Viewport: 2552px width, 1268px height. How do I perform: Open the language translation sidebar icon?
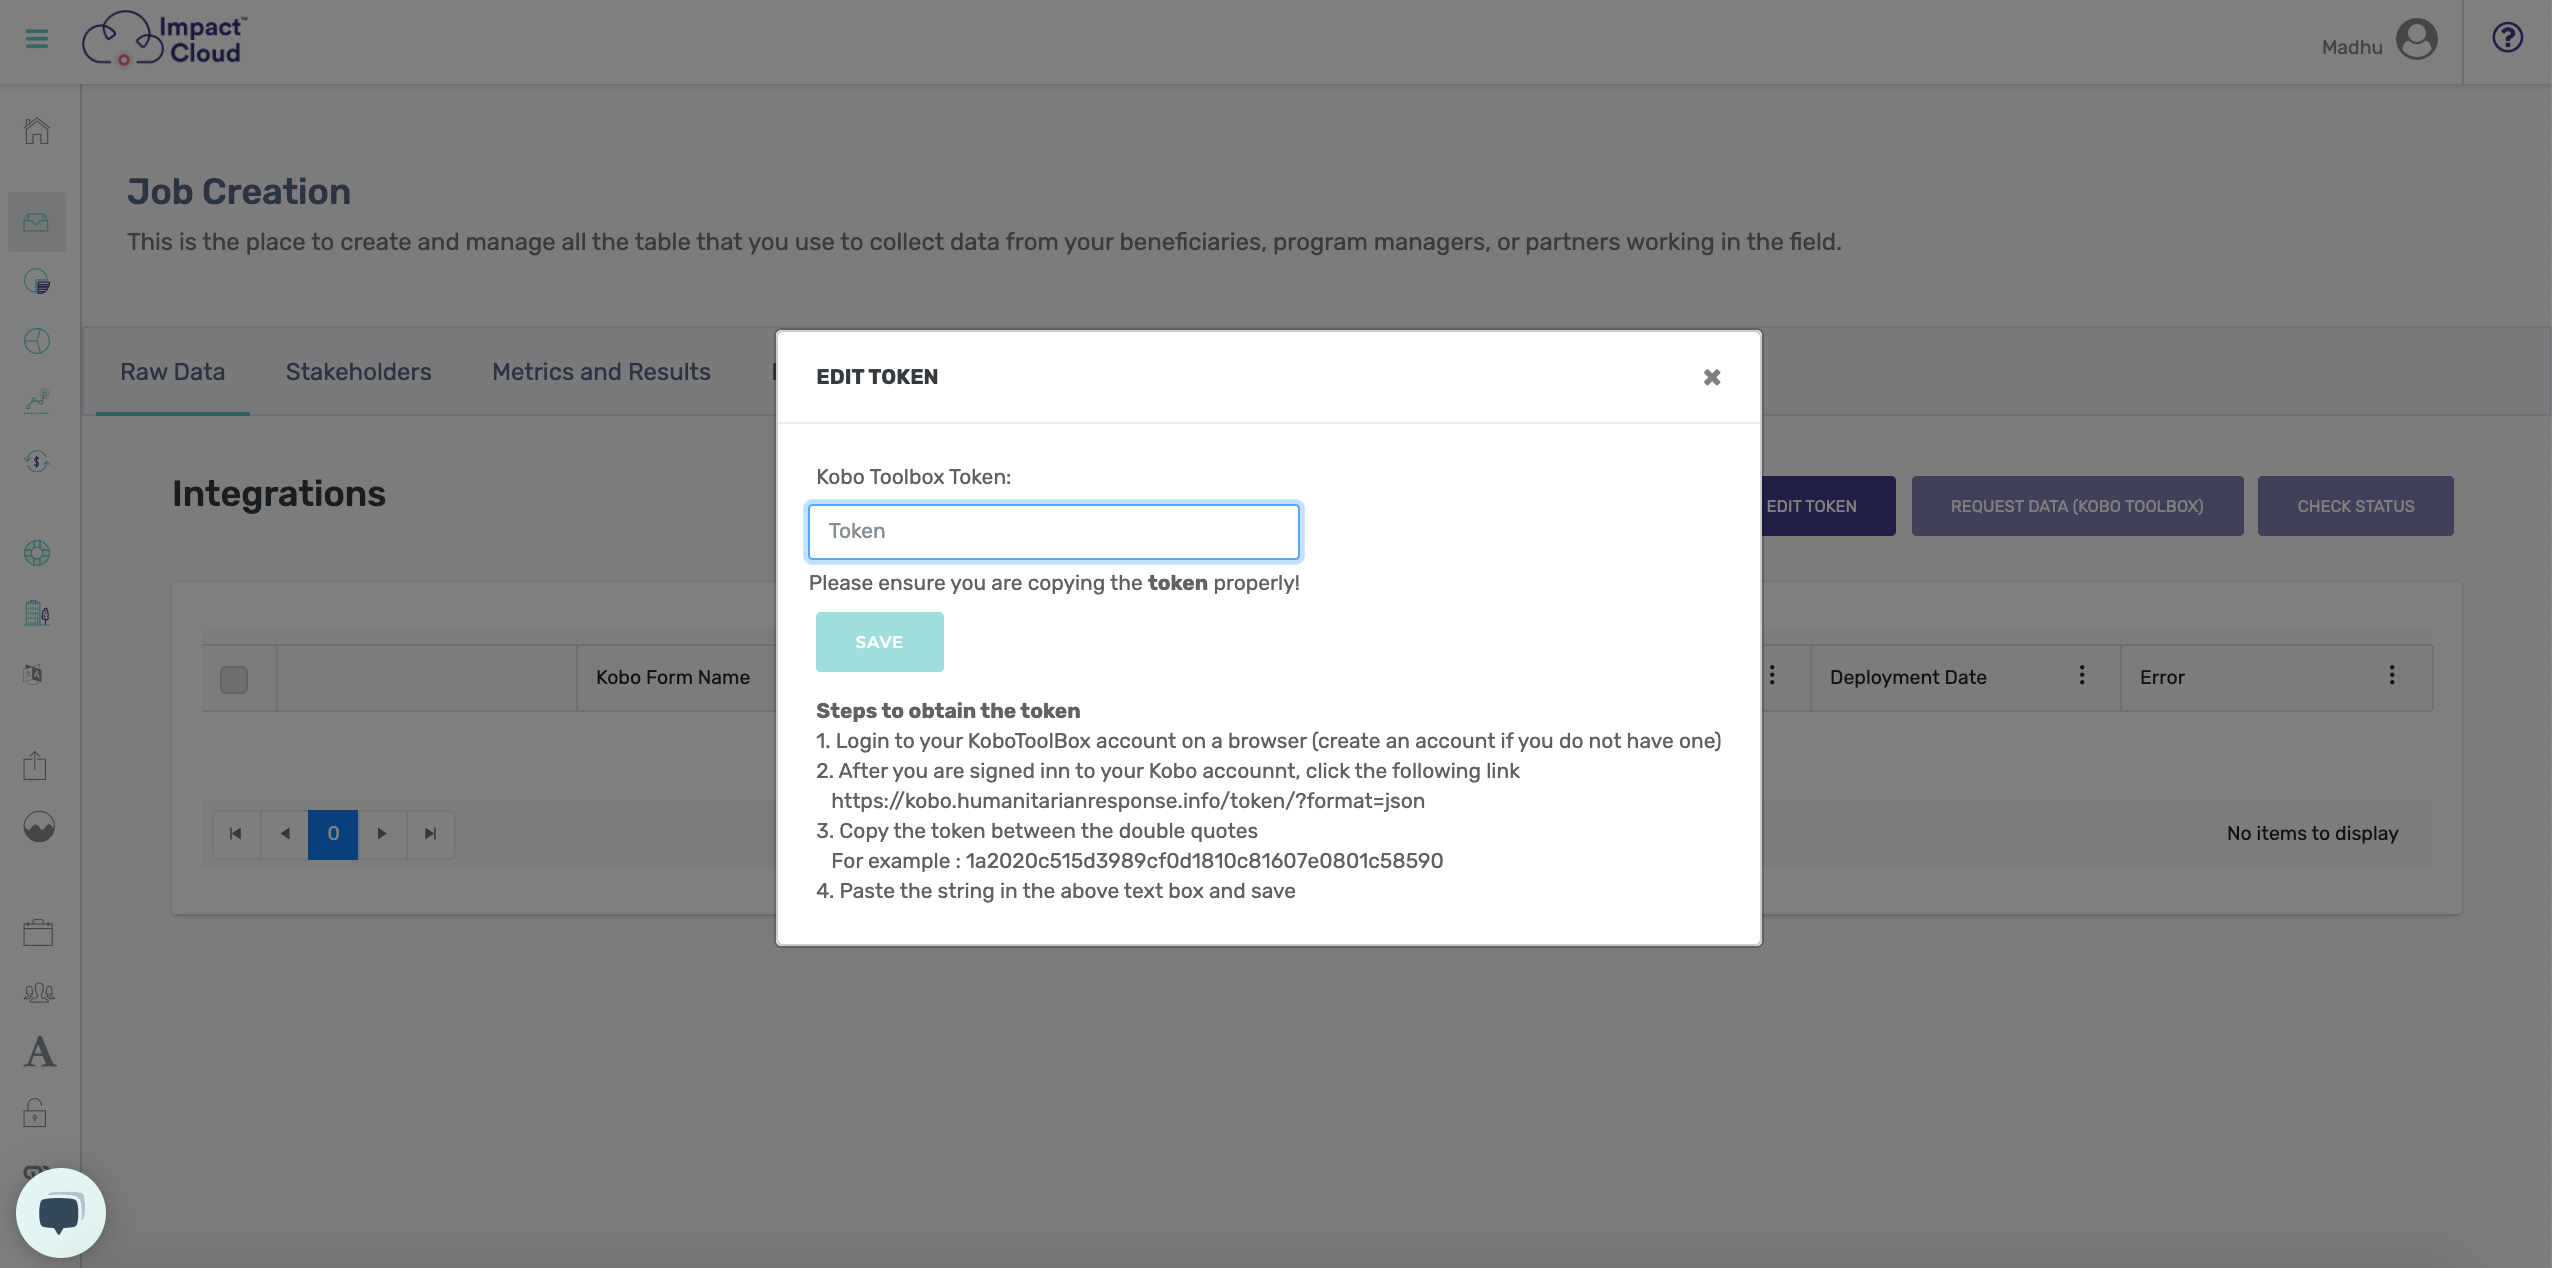(34, 674)
